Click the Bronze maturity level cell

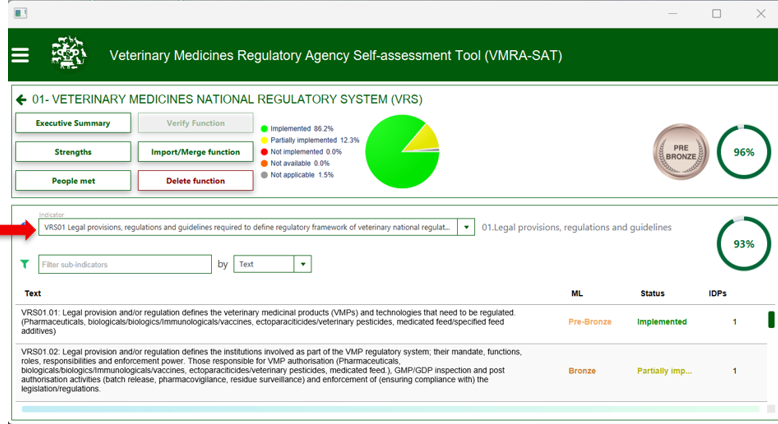[x=582, y=371]
